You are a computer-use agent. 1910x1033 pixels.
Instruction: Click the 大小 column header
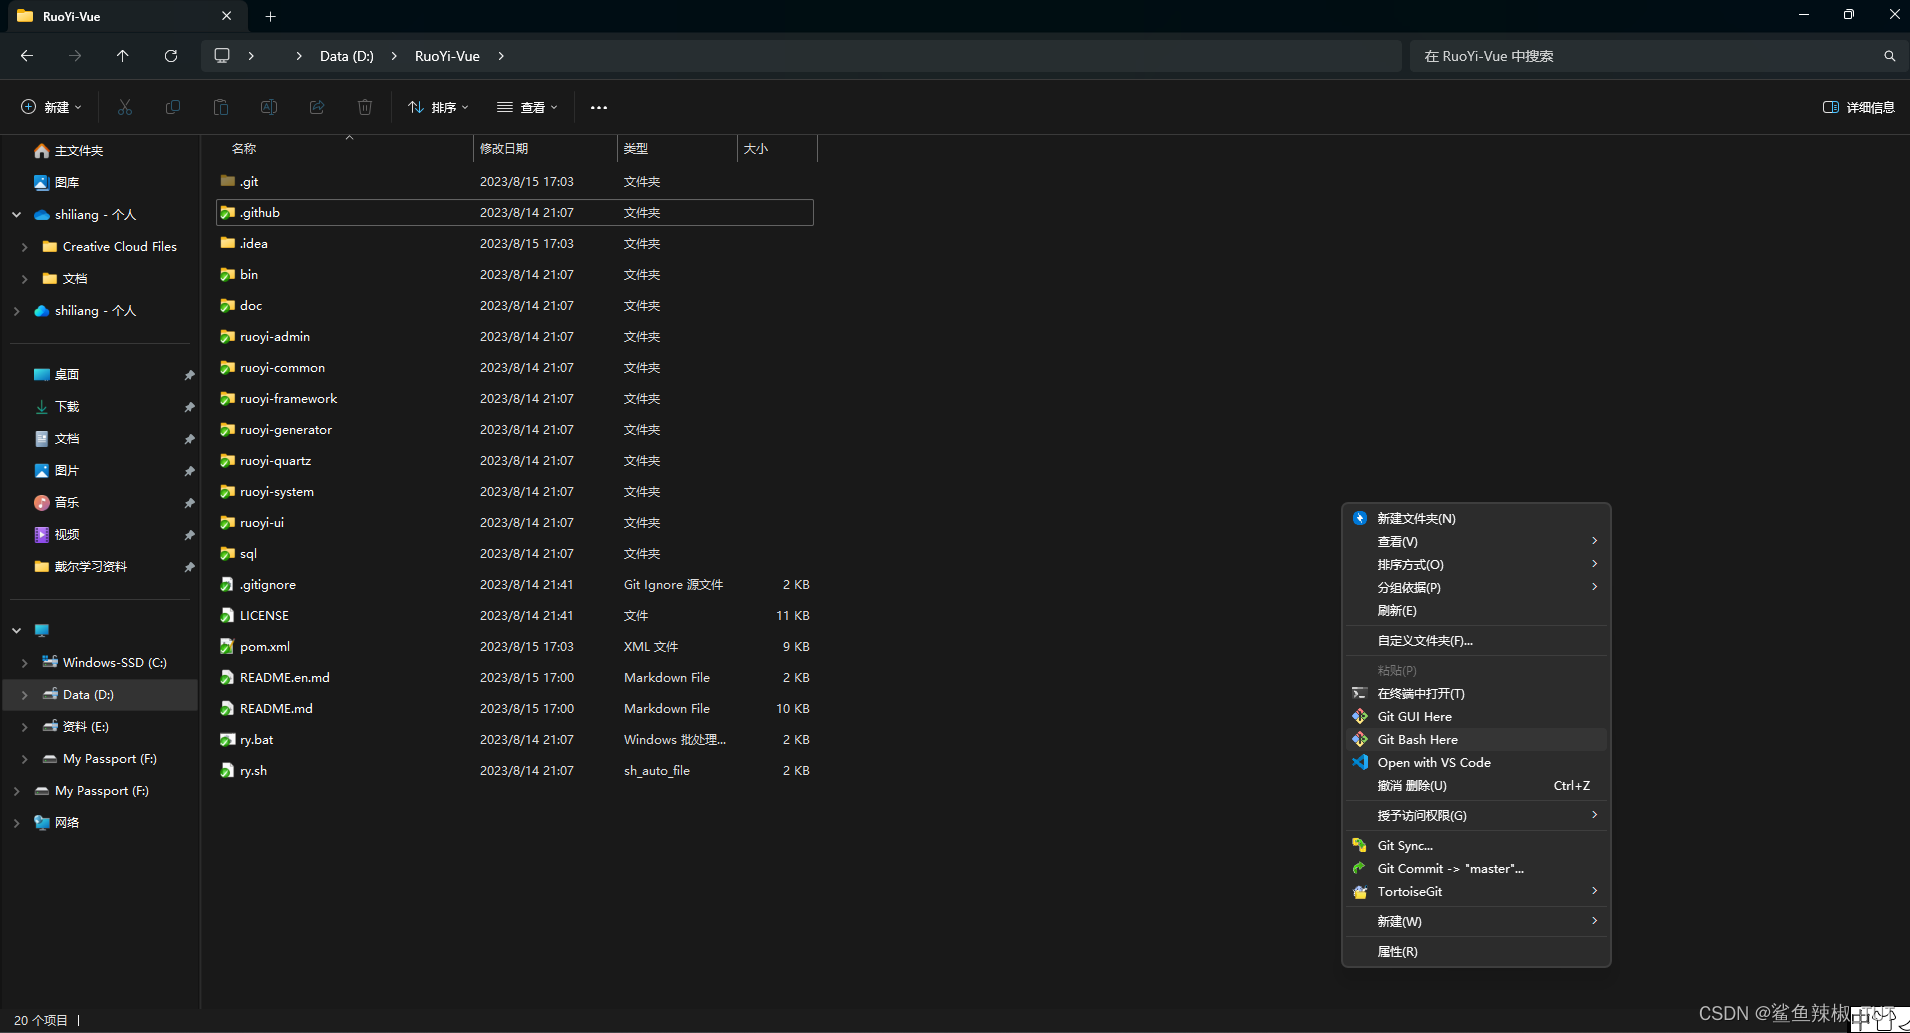(777, 148)
